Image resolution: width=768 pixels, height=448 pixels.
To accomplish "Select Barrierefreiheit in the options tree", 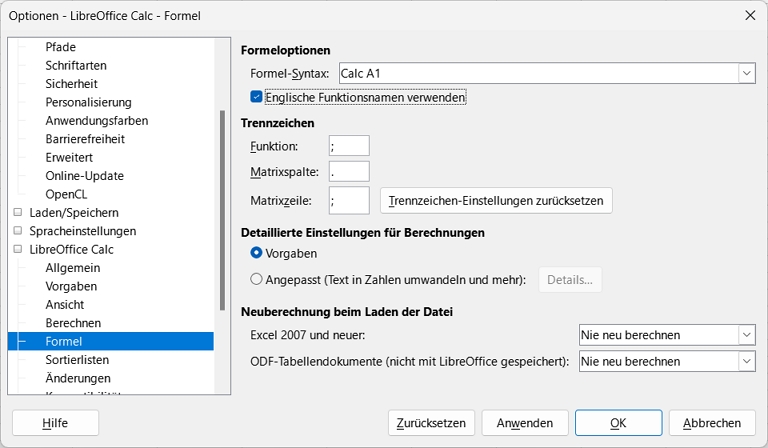I will click(x=85, y=139).
